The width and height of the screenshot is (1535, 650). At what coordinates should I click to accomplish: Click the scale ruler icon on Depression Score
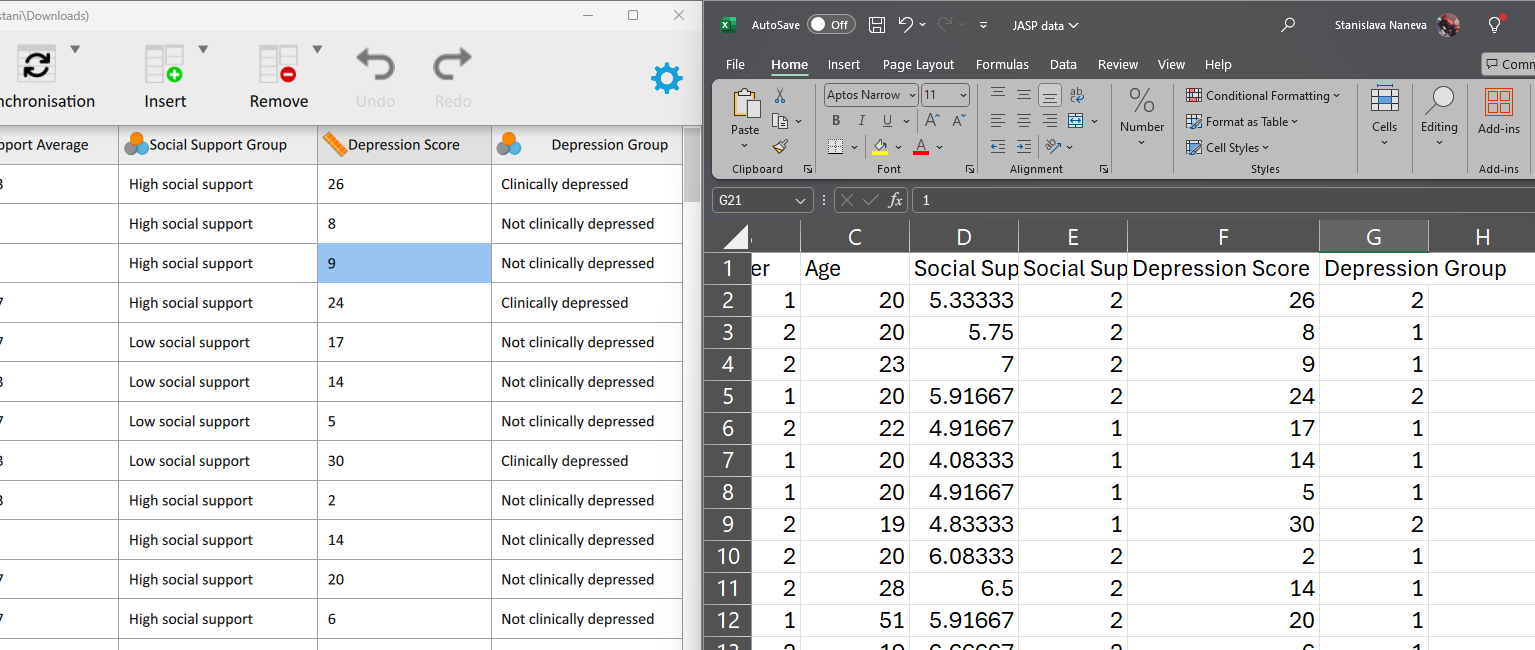334,145
